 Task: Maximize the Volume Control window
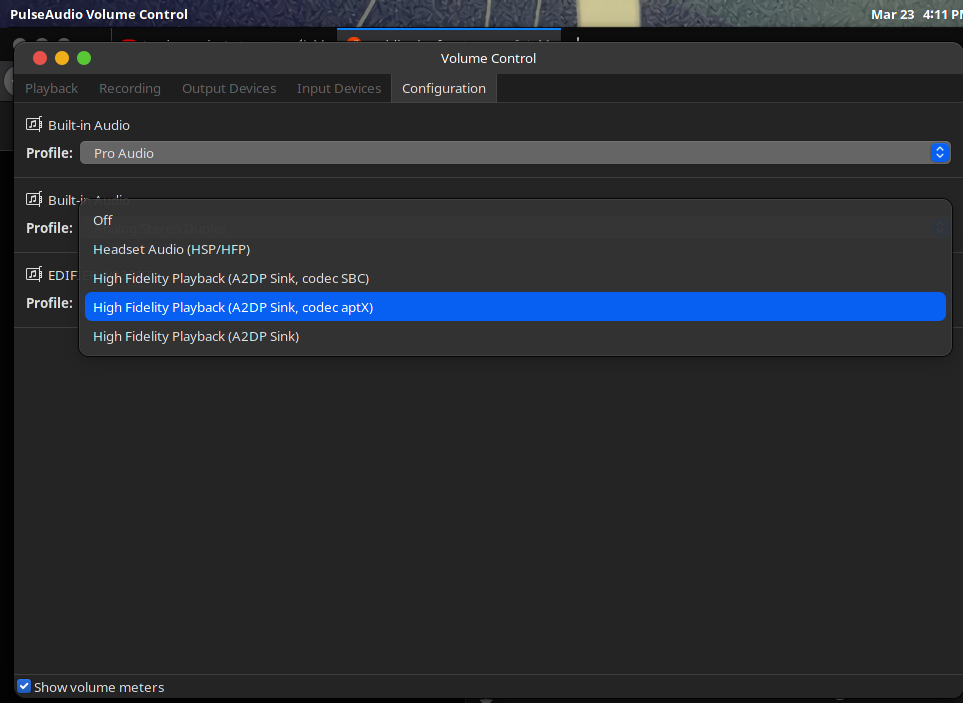[x=84, y=58]
